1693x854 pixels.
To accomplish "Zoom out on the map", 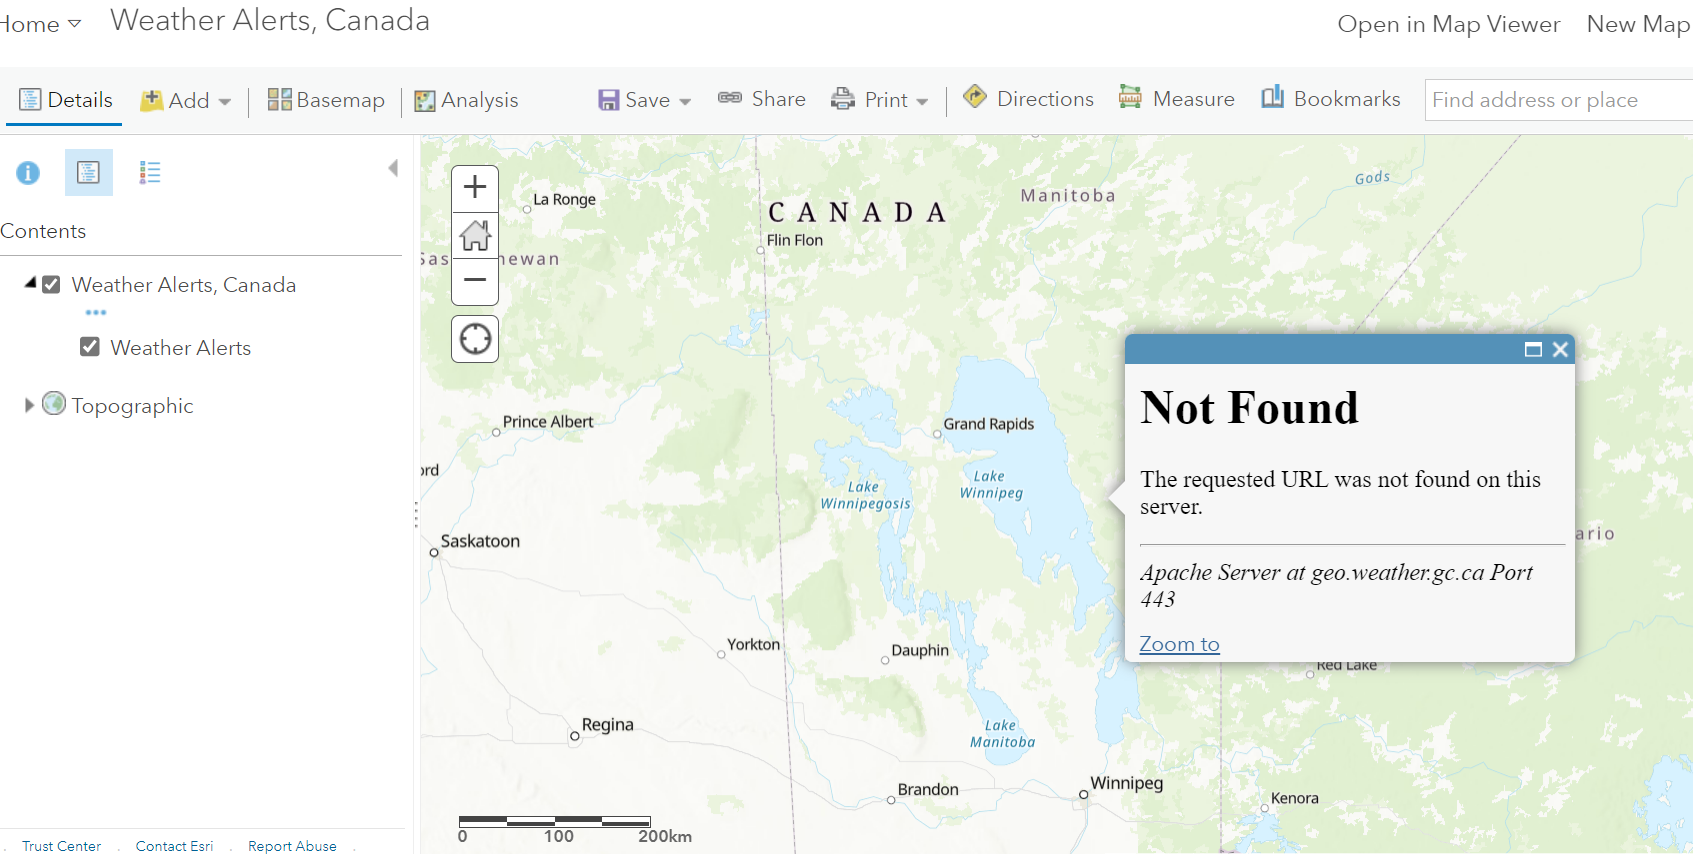I will (x=475, y=281).
